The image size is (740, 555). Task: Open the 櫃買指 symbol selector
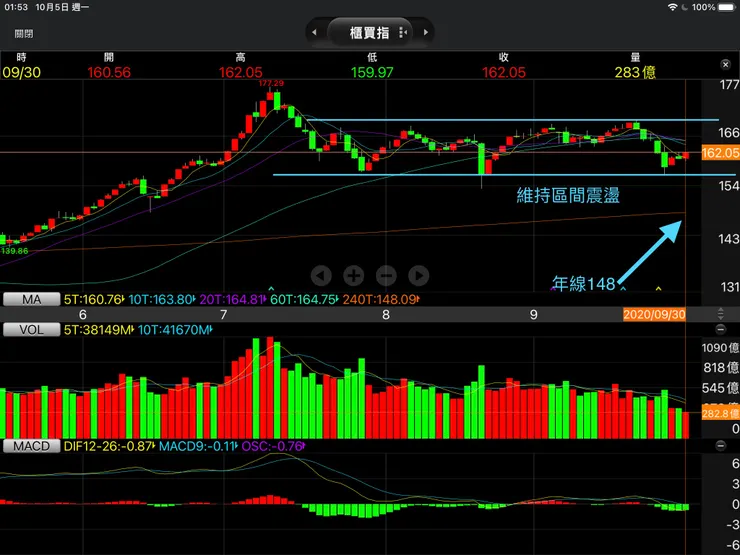coord(370,33)
